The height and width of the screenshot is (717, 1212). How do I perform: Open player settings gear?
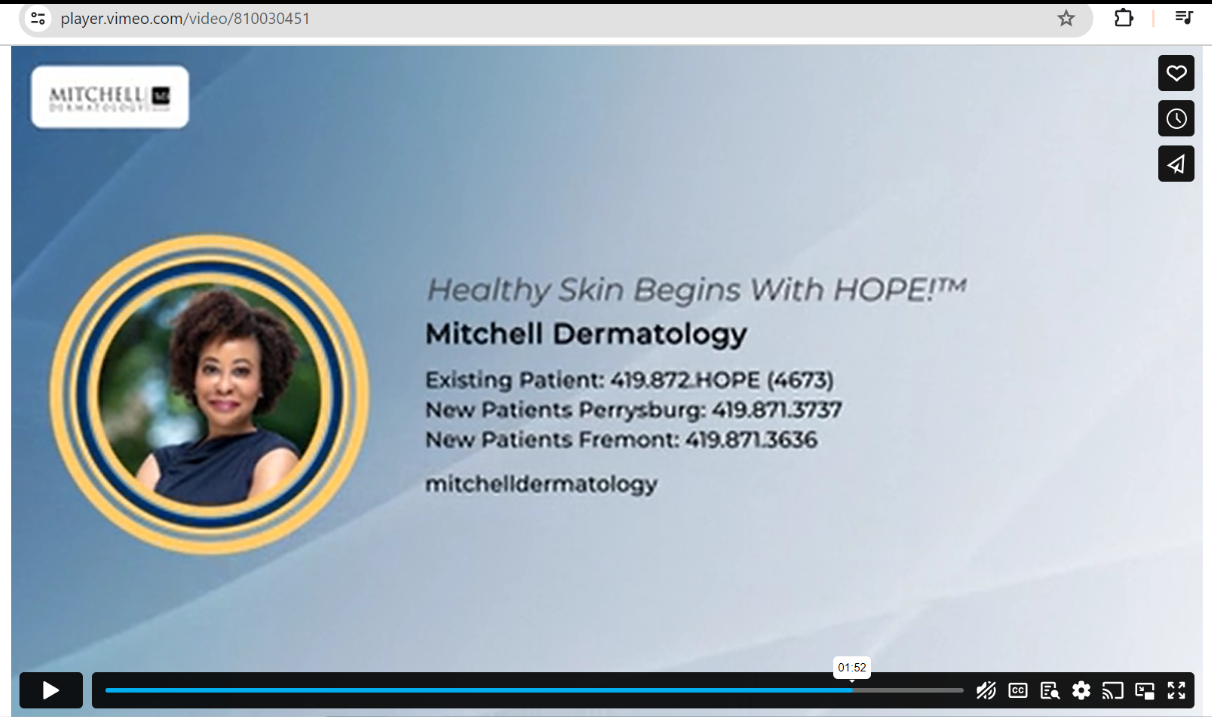(1081, 690)
